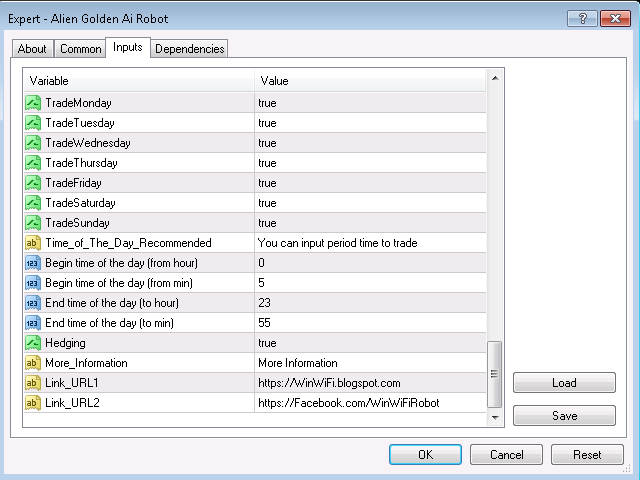Switch to the Common tab
Screen dimensions: 640x480
[x=80, y=49]
